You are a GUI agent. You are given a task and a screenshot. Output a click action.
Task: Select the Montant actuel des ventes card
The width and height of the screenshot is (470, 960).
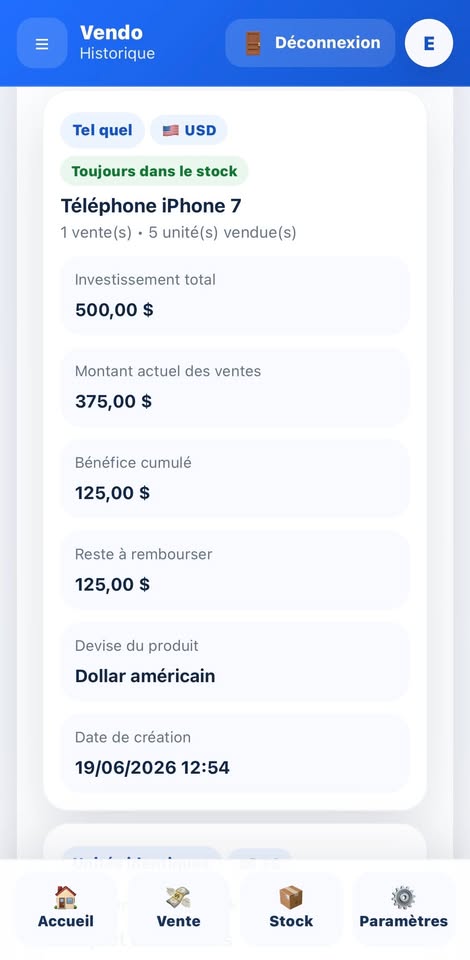[235, 387]
